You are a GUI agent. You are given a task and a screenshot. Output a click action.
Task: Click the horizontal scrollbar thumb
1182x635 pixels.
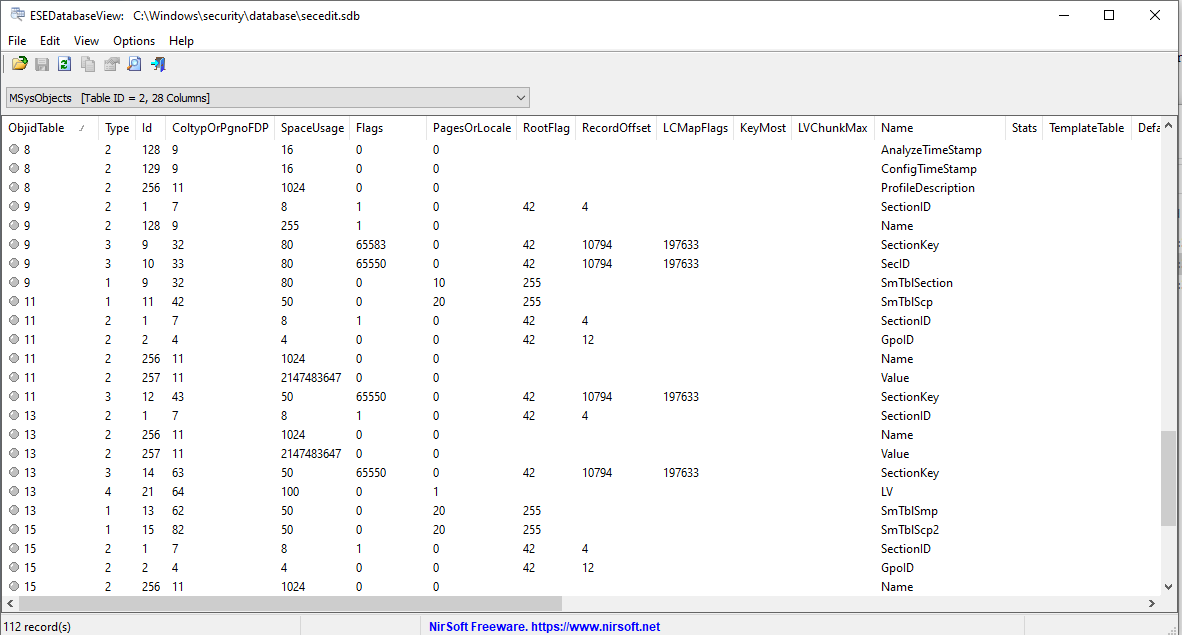290,603
